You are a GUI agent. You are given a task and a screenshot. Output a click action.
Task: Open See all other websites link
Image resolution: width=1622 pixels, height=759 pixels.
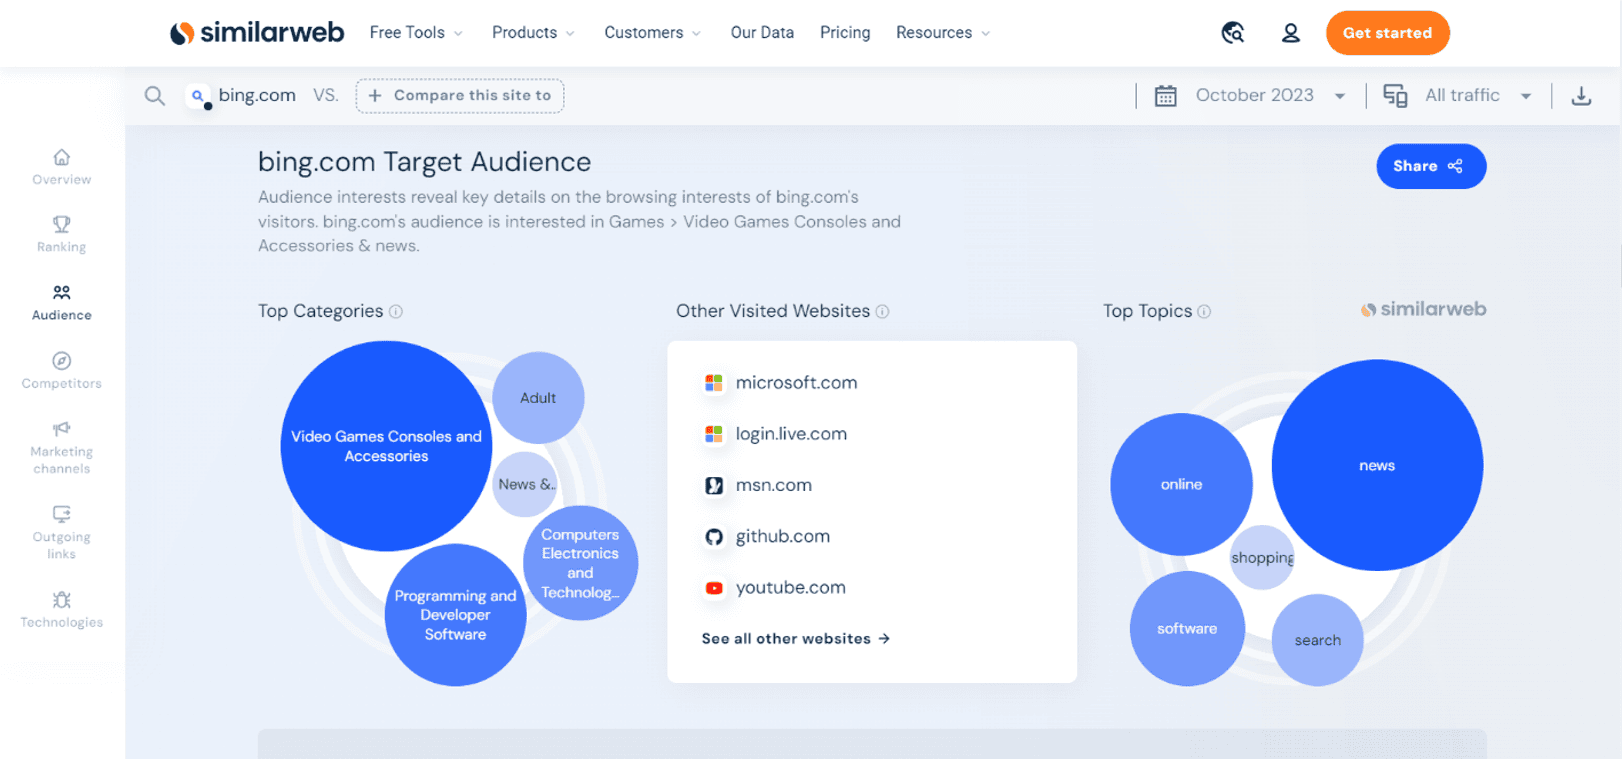(x=796, y=639)
